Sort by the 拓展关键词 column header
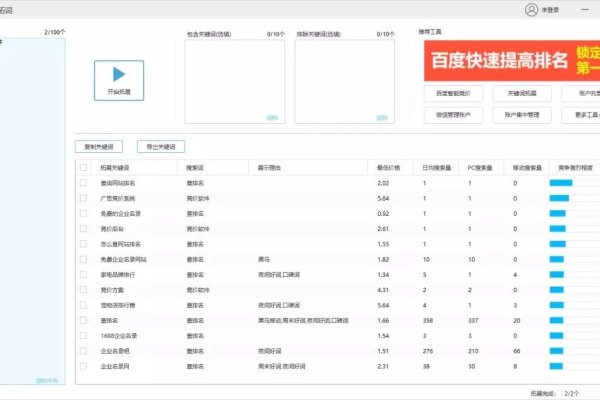The width and height of the screenshot is (600, 400). 115,168
